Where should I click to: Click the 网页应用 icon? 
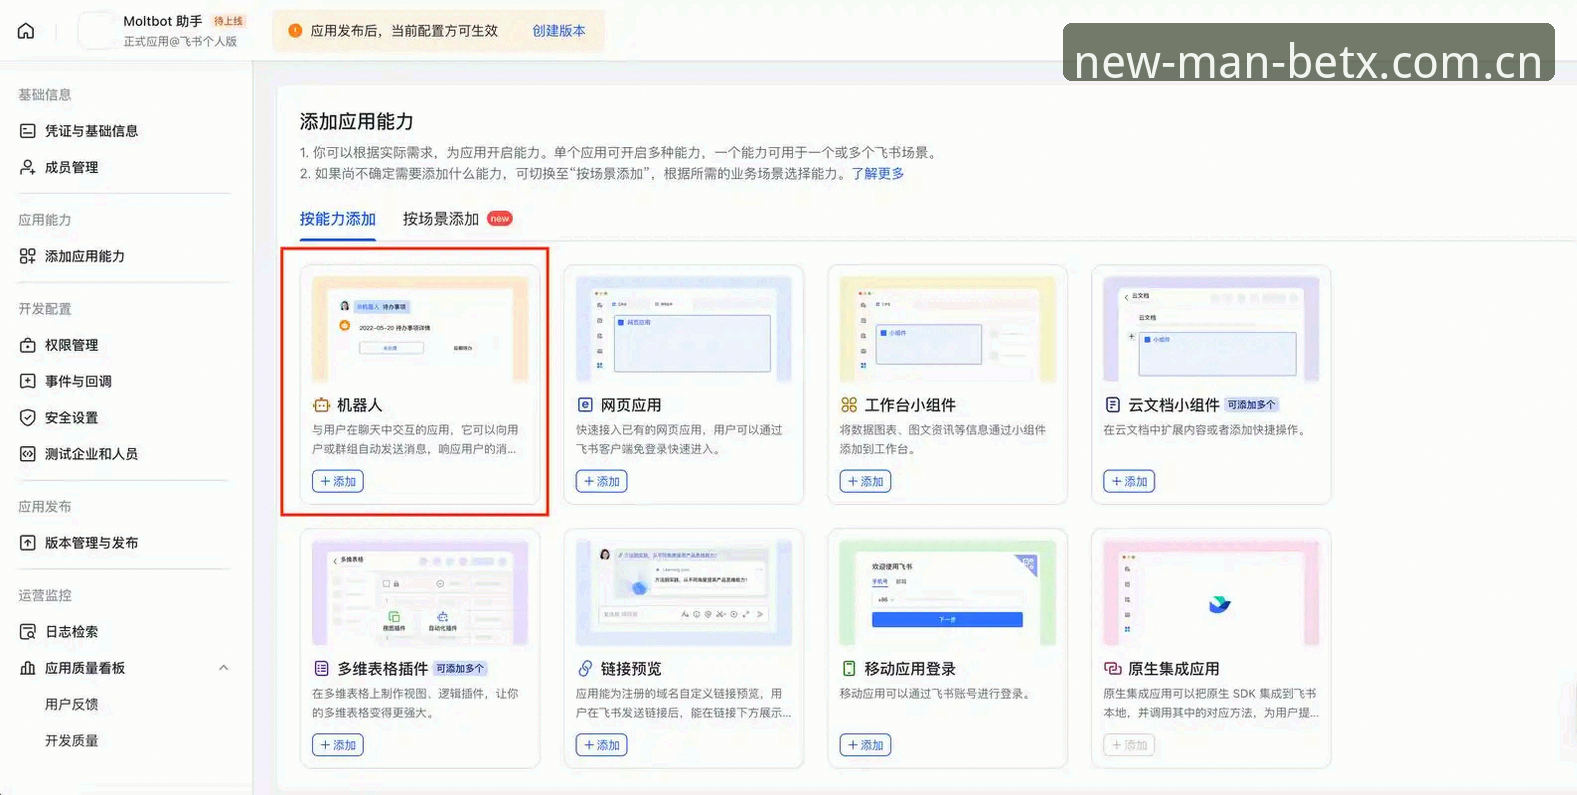(585, 405)
